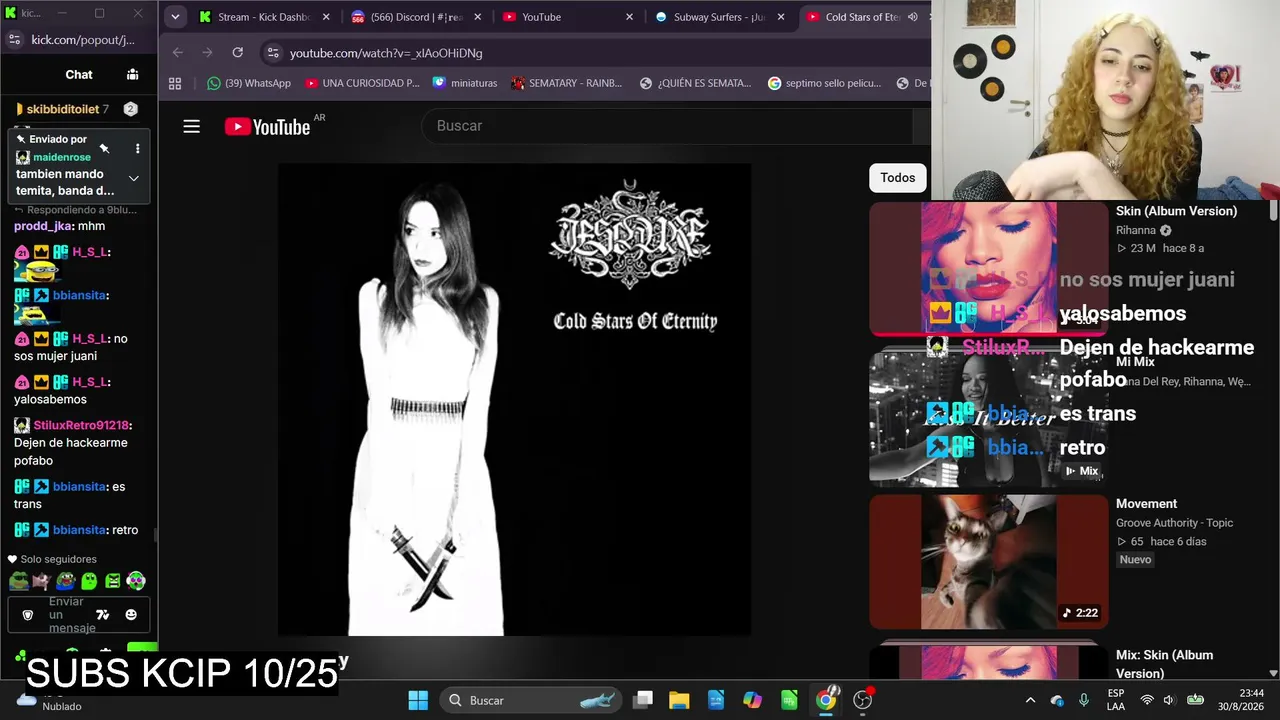Open Groove Authority - Topic channel
The image size is (1280, 720).
(x=1174, y=523)
